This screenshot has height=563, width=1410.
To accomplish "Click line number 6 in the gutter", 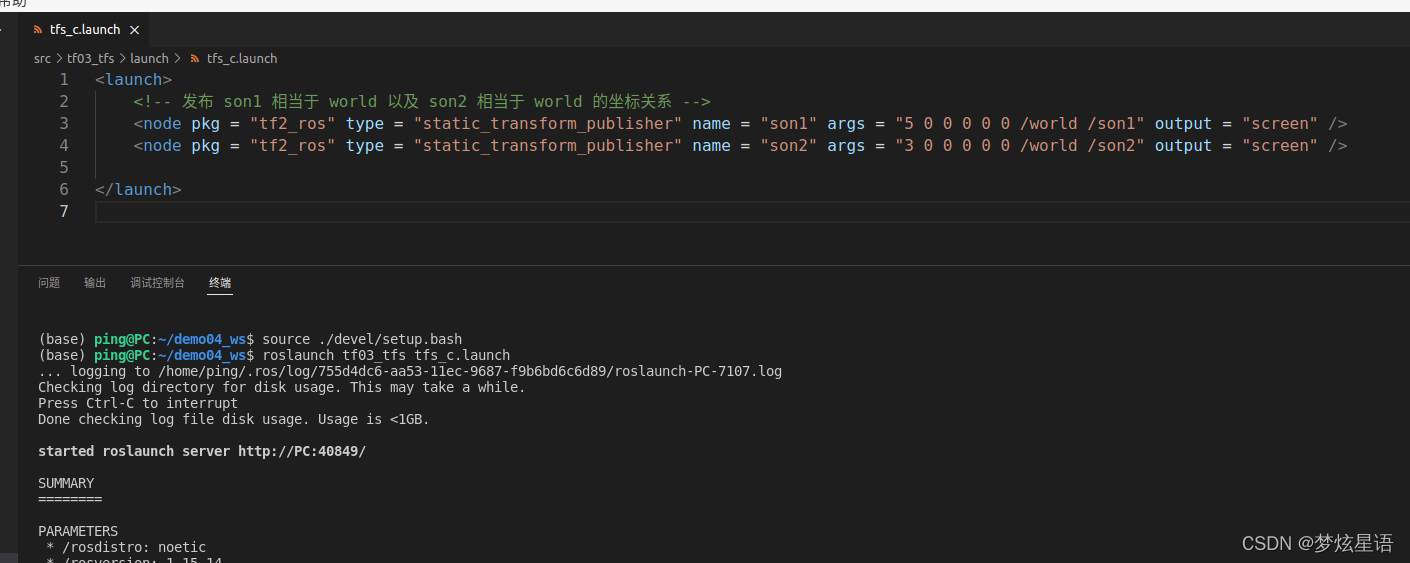I will (x=64, y=190).
